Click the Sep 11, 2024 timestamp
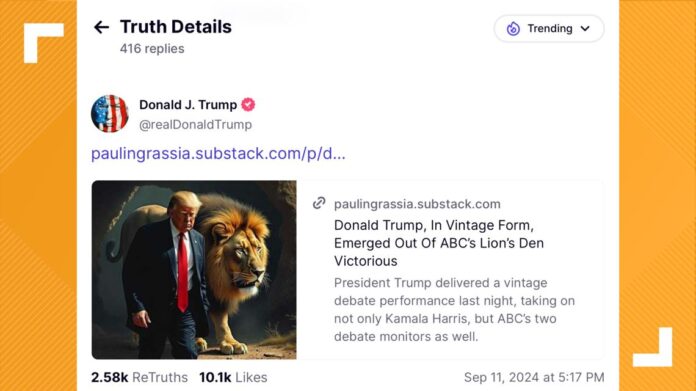The image size is (696, 391). [x=534, y=377]
